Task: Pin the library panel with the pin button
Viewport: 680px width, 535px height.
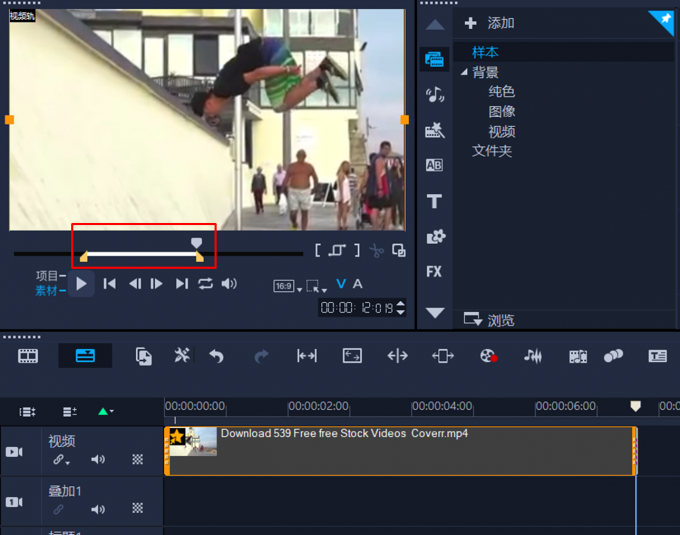Action: pyautogui.click(x=663, y=20)
